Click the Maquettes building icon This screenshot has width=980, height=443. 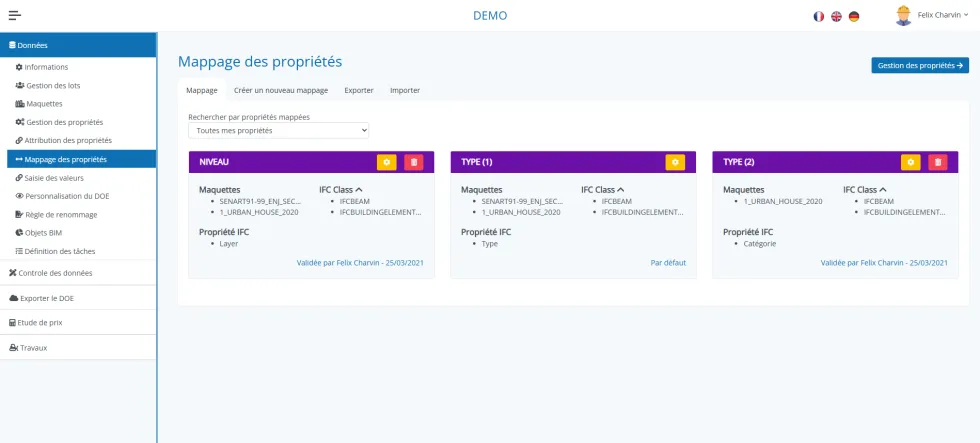click(x=19, y=104)
